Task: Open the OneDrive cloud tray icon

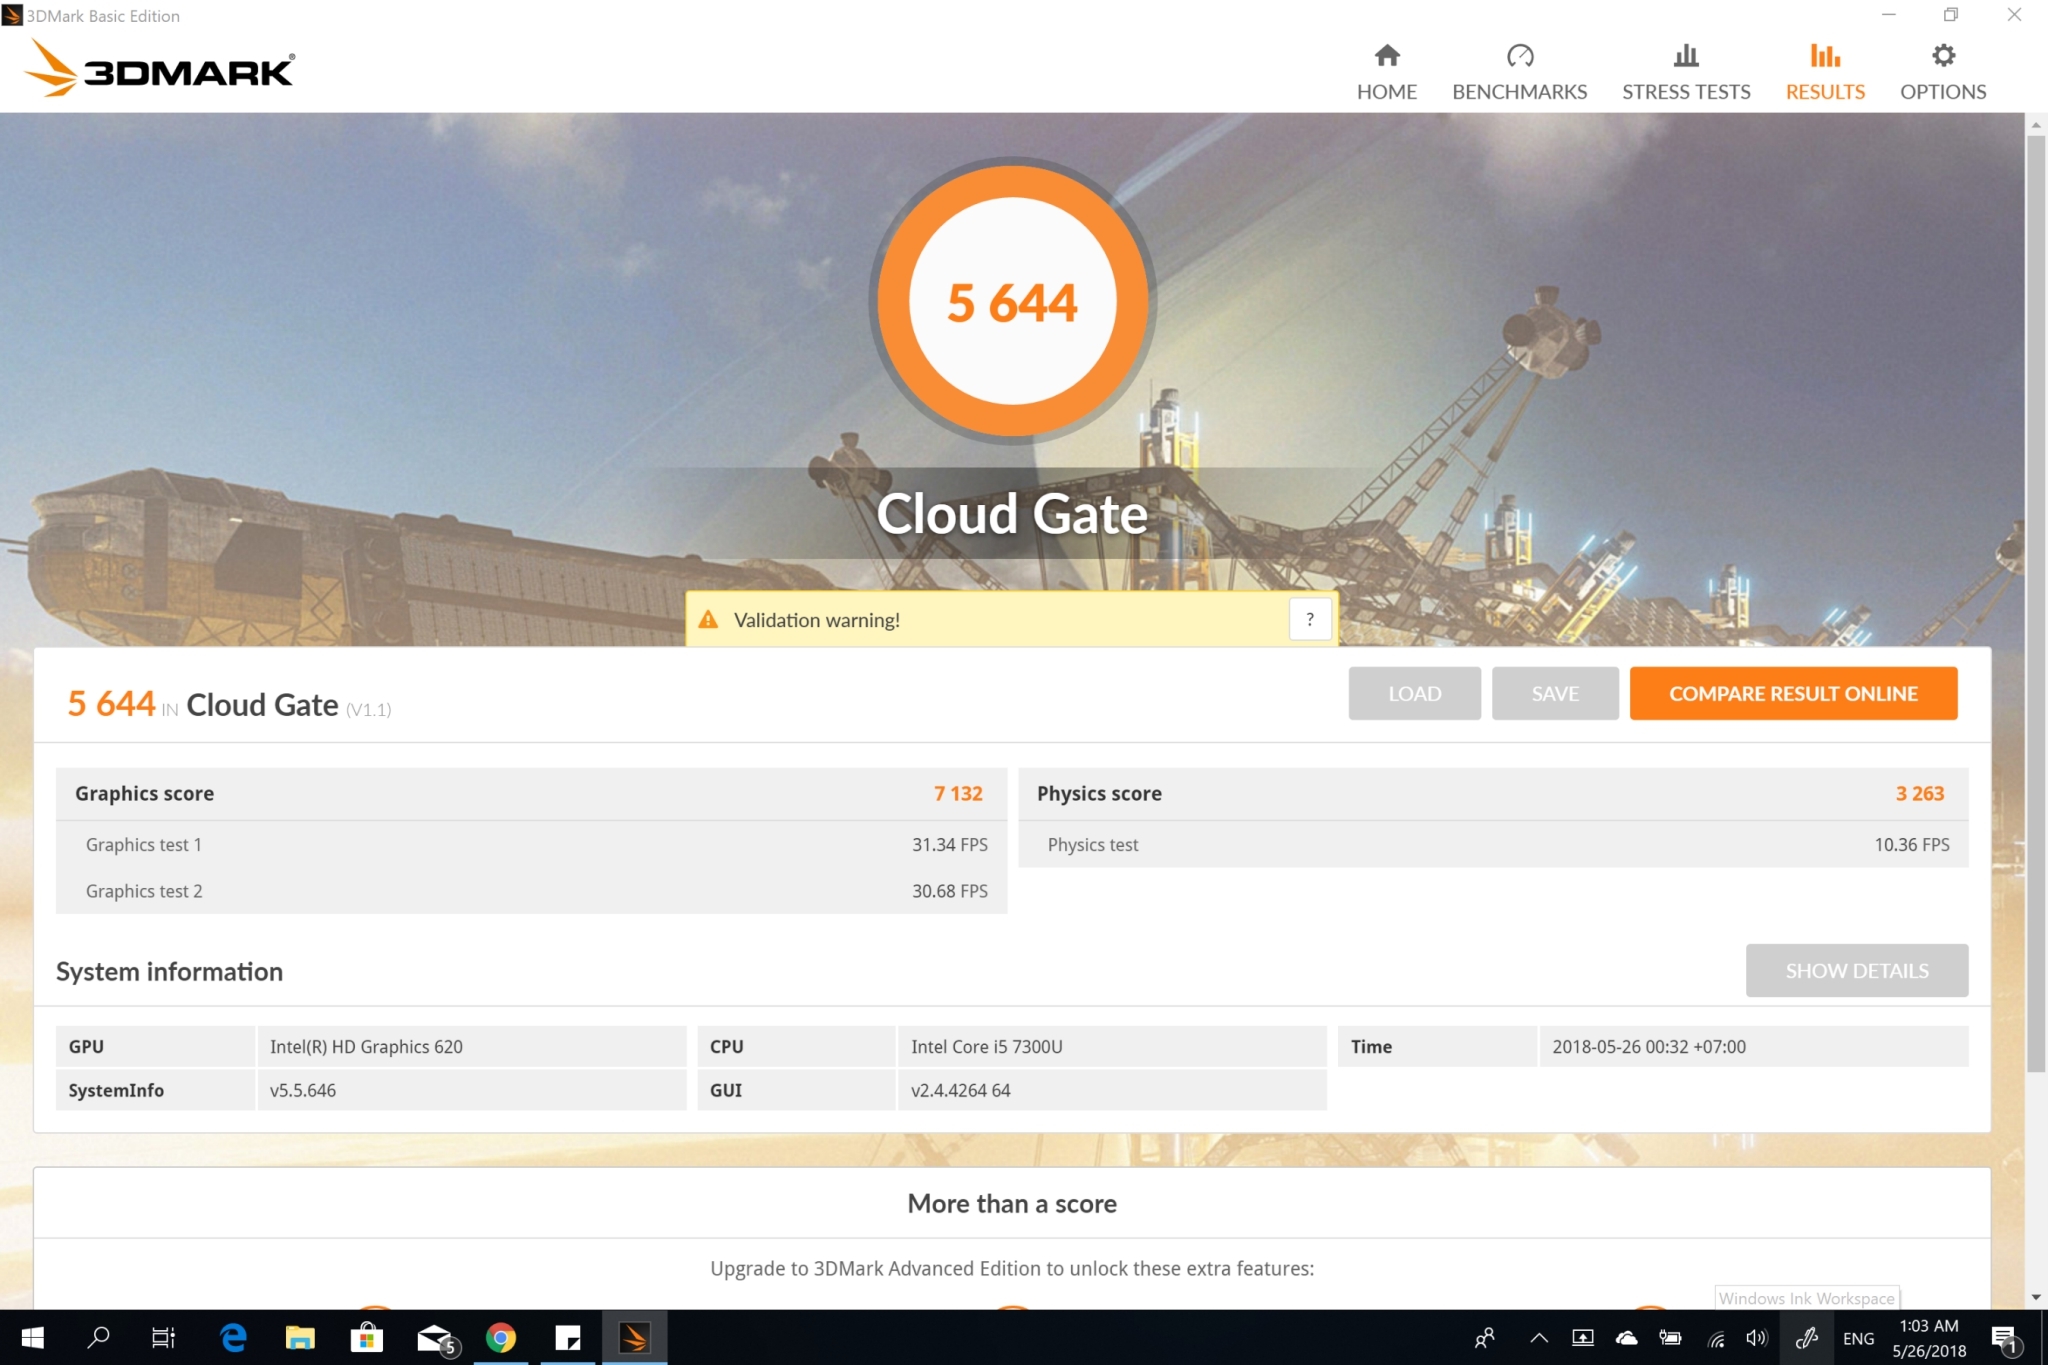Action: (1627, 1337)
